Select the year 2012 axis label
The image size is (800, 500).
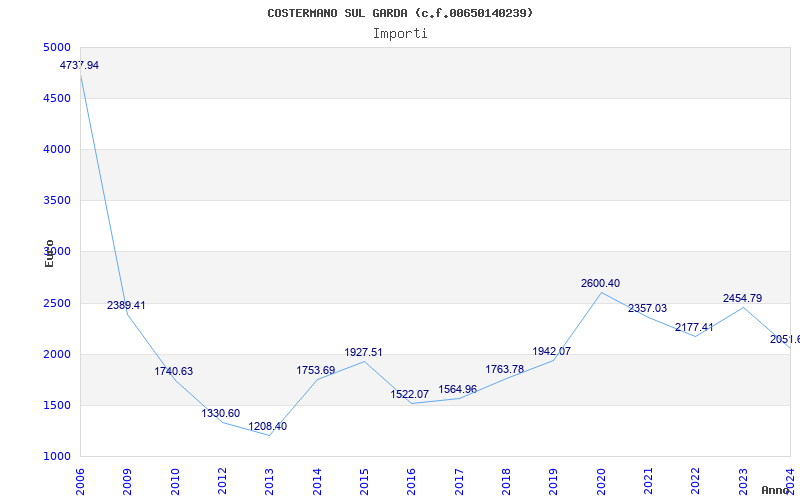(222, 482)
